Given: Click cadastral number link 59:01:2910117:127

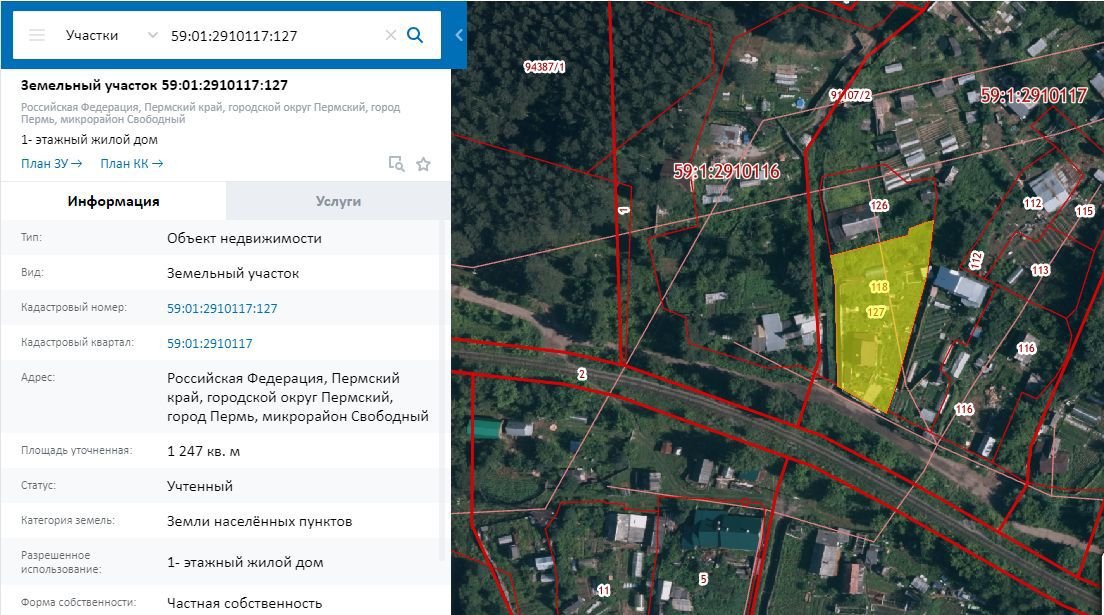Looking at the screenshot, I should (x=222, y=308).
